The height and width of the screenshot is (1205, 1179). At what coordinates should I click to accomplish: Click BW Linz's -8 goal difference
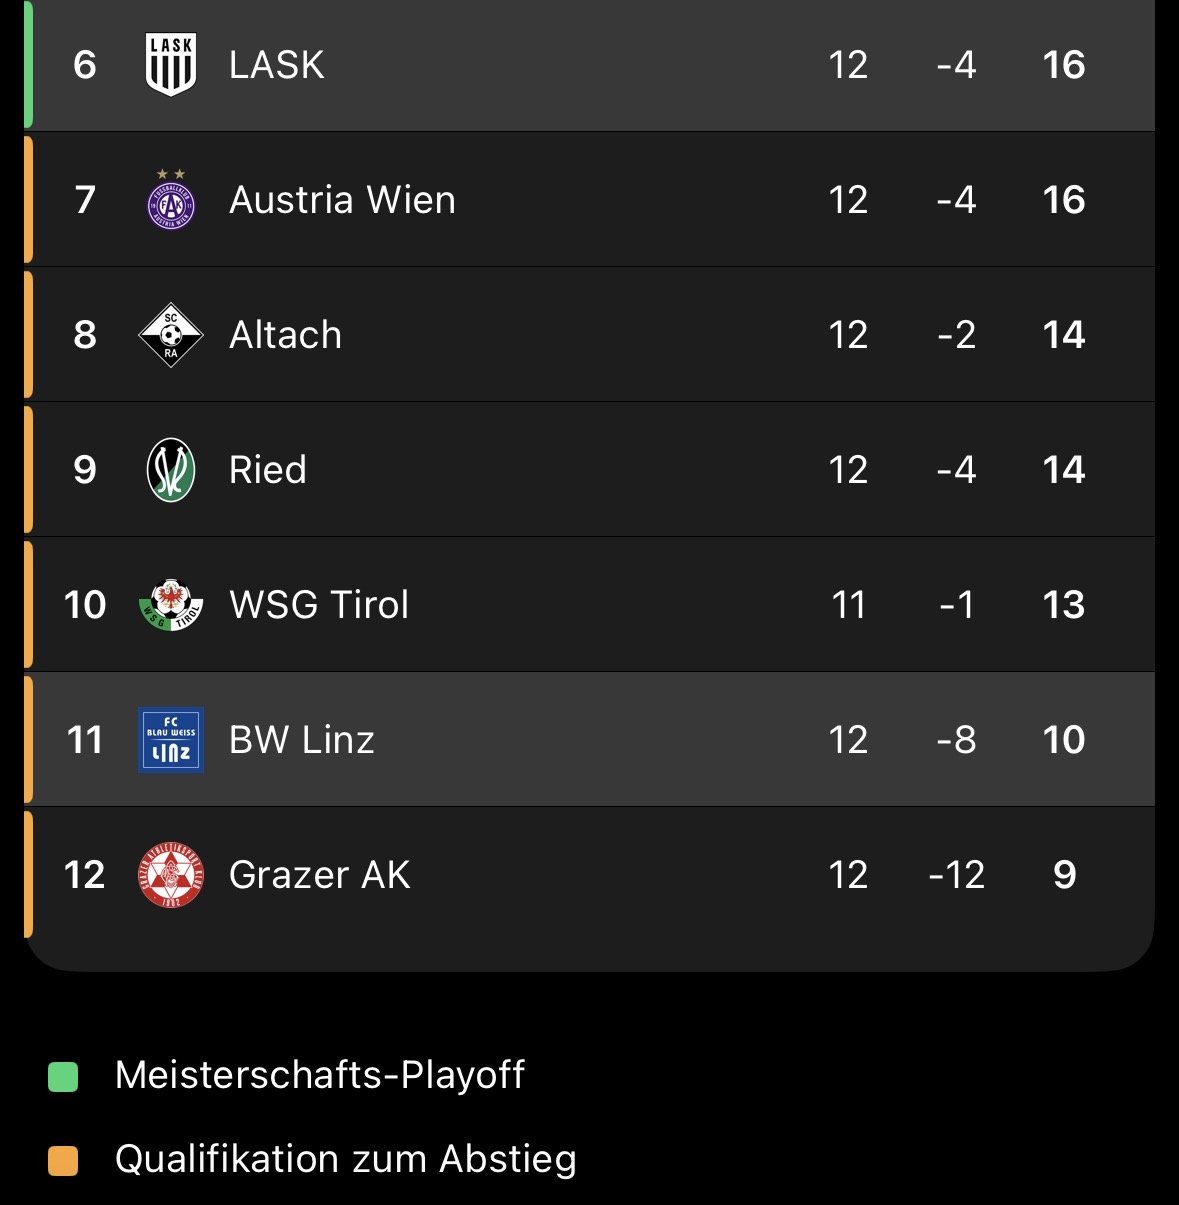click(x=956, y=740)
